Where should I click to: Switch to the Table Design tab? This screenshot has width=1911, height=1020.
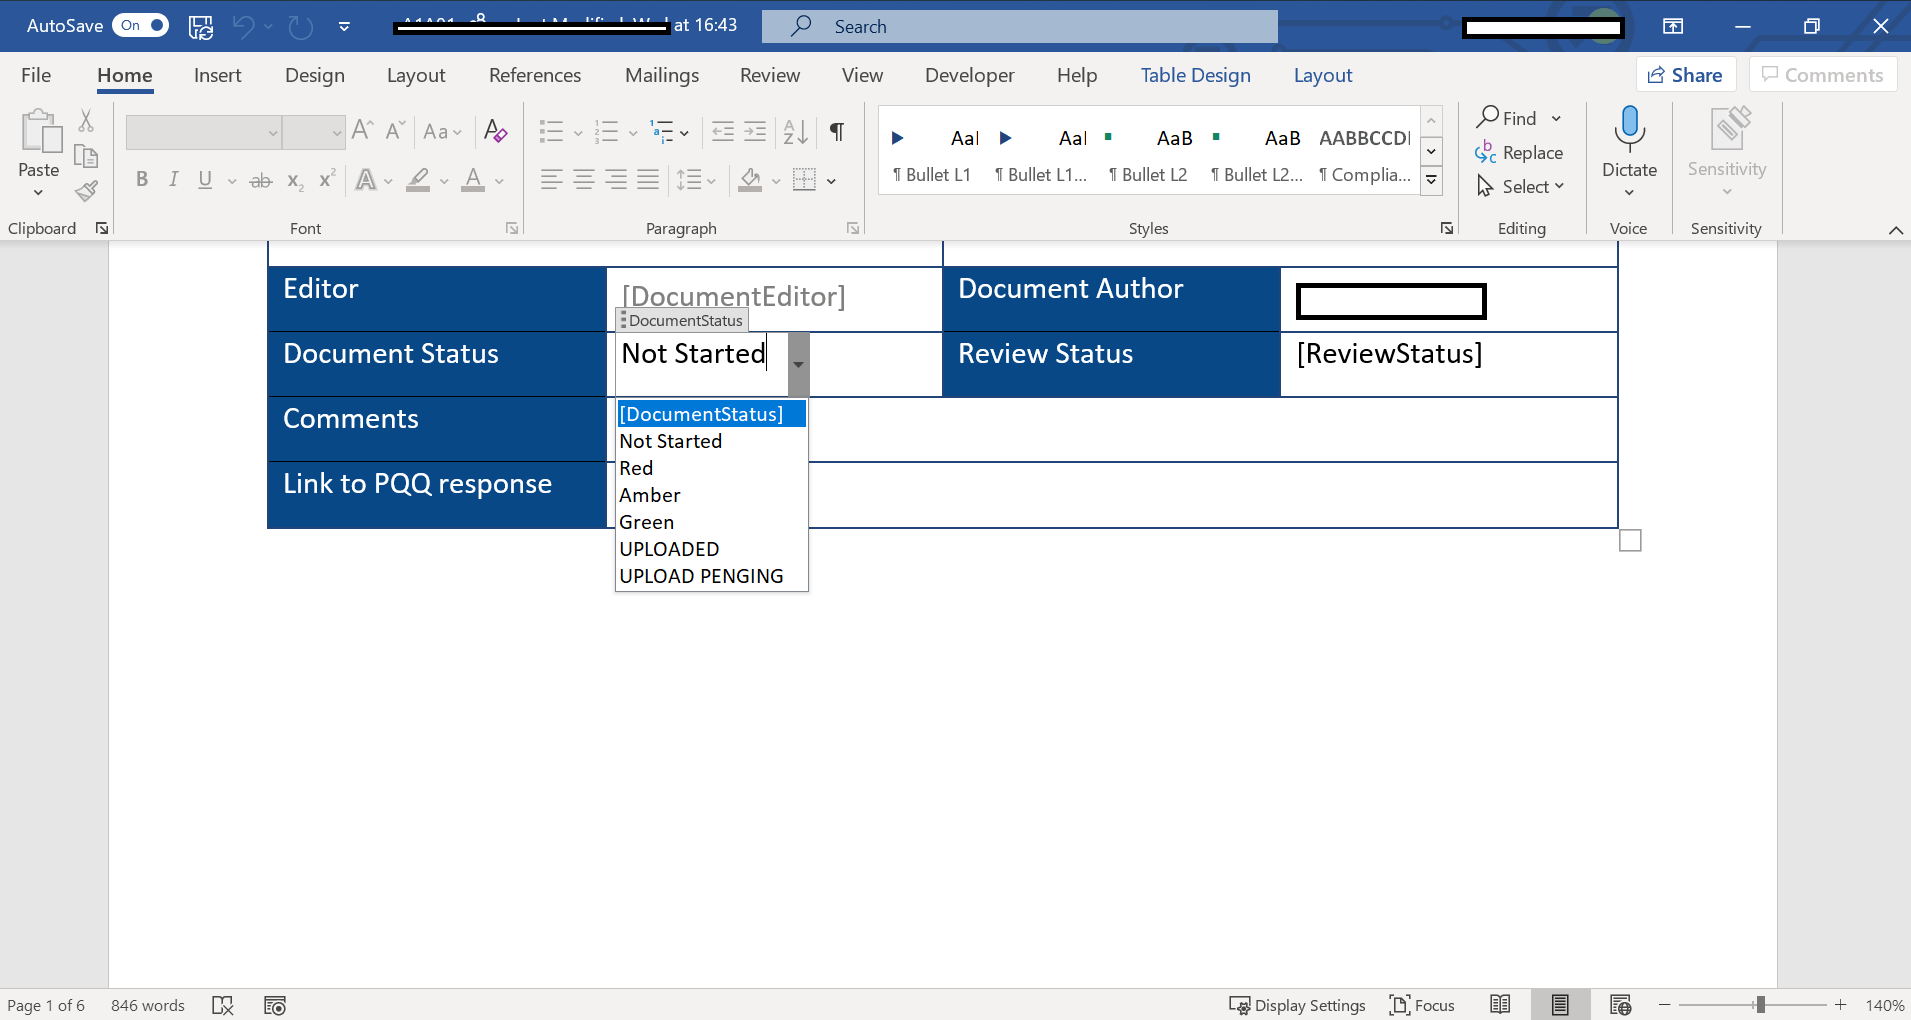1195,75
